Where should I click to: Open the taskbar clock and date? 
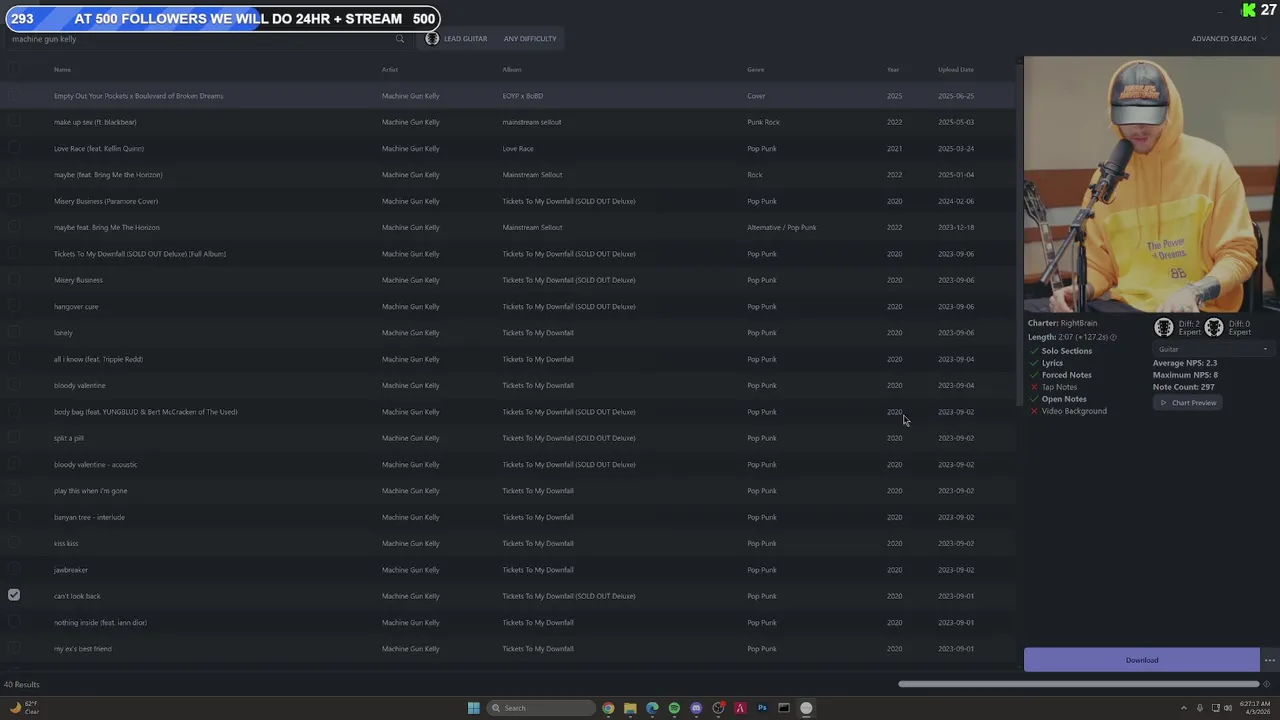1254,708
